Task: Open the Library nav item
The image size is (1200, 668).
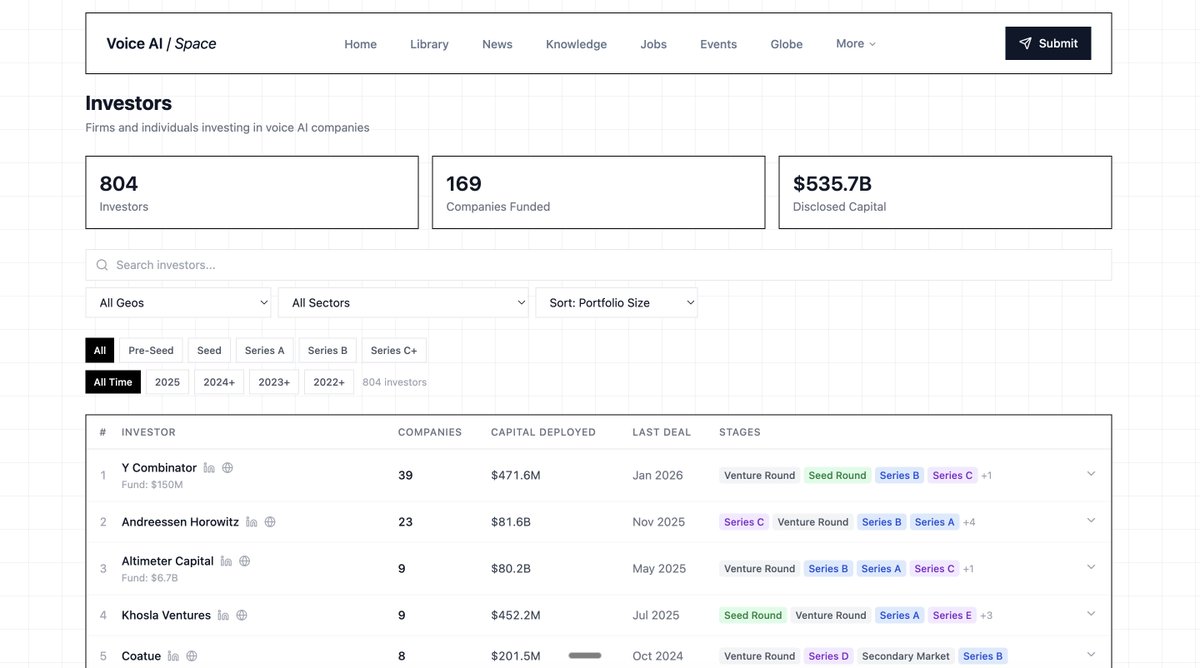Action: tap(429, 44)
